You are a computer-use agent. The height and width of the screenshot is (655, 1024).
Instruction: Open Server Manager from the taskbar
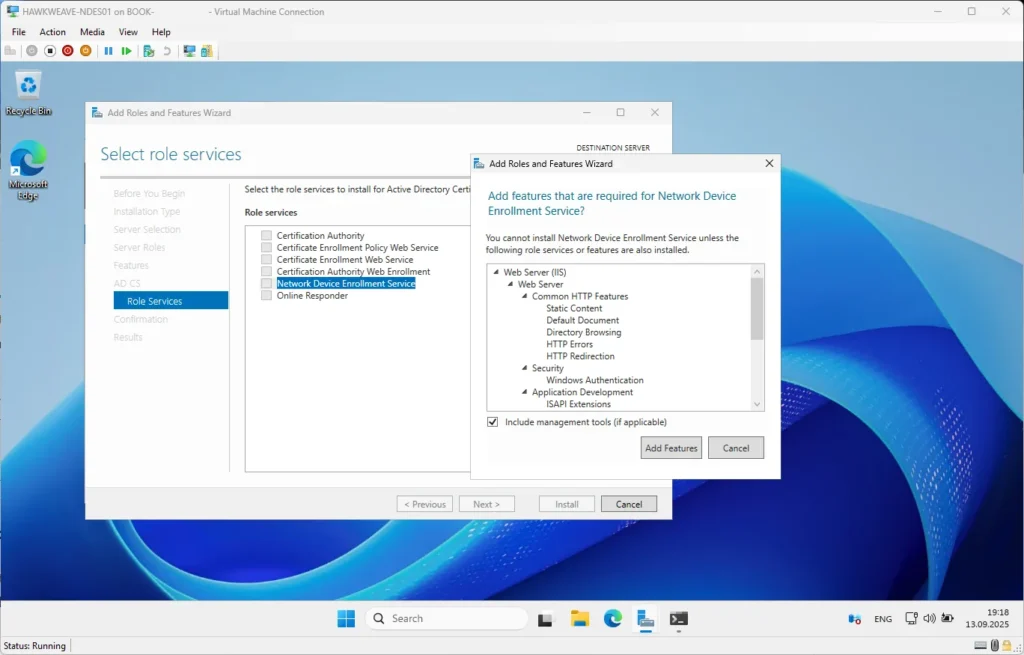646,619
